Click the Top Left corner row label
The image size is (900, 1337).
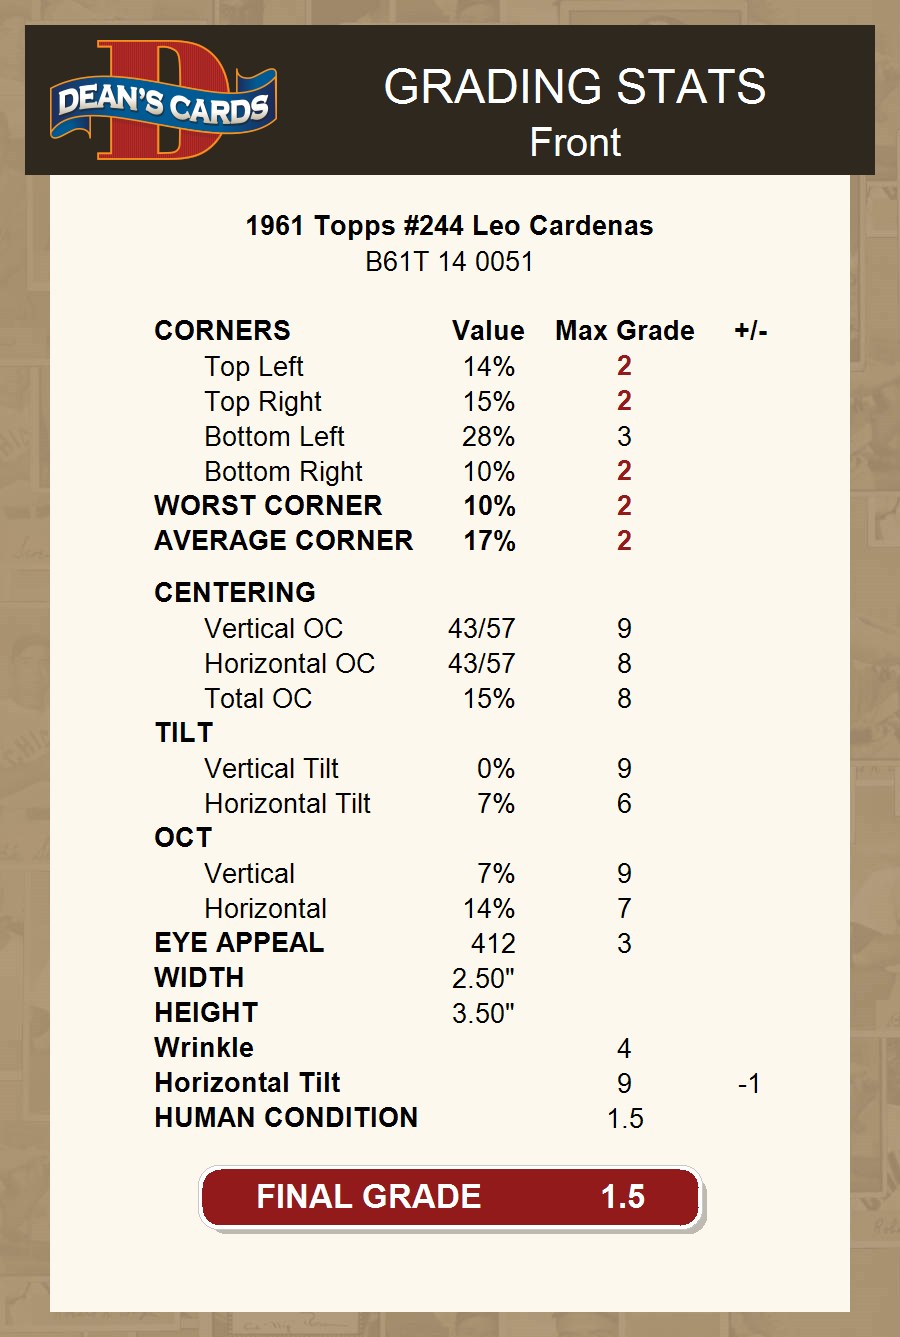pos(254,367)
